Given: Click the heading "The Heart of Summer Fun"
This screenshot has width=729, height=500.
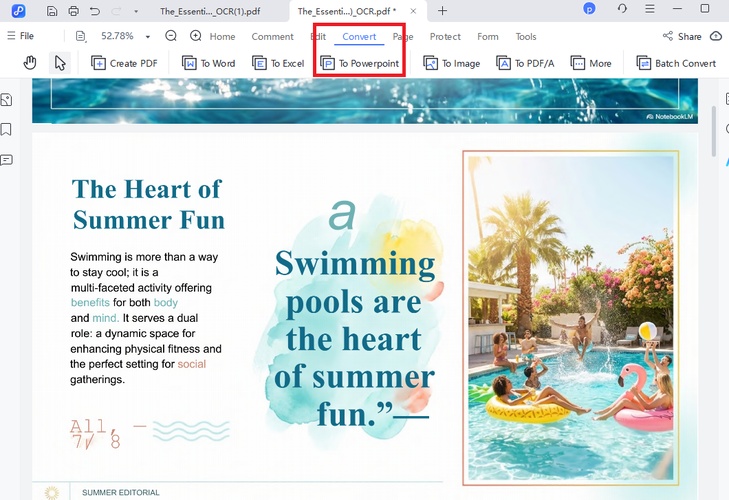Looking at the screenshot, I should [148, 204].
